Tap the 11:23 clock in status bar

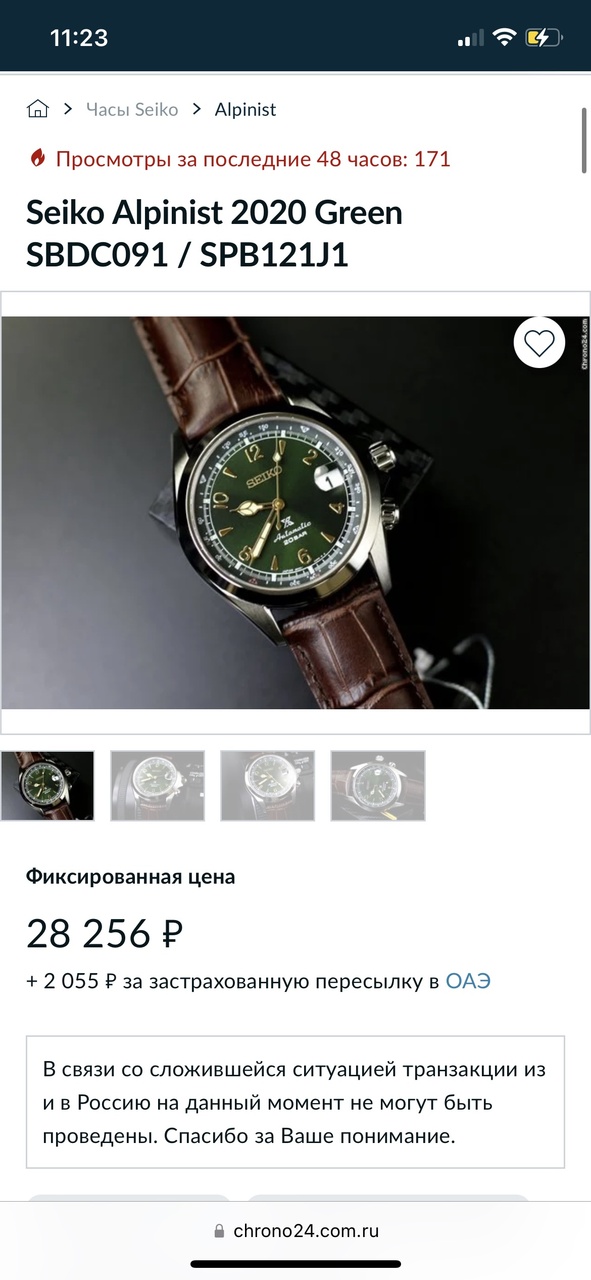(79, 38)
